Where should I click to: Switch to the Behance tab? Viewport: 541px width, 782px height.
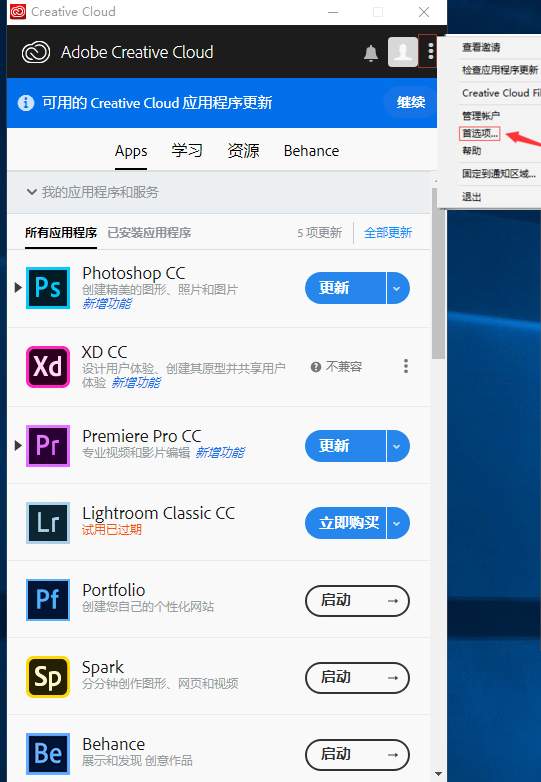pos(311,151)
